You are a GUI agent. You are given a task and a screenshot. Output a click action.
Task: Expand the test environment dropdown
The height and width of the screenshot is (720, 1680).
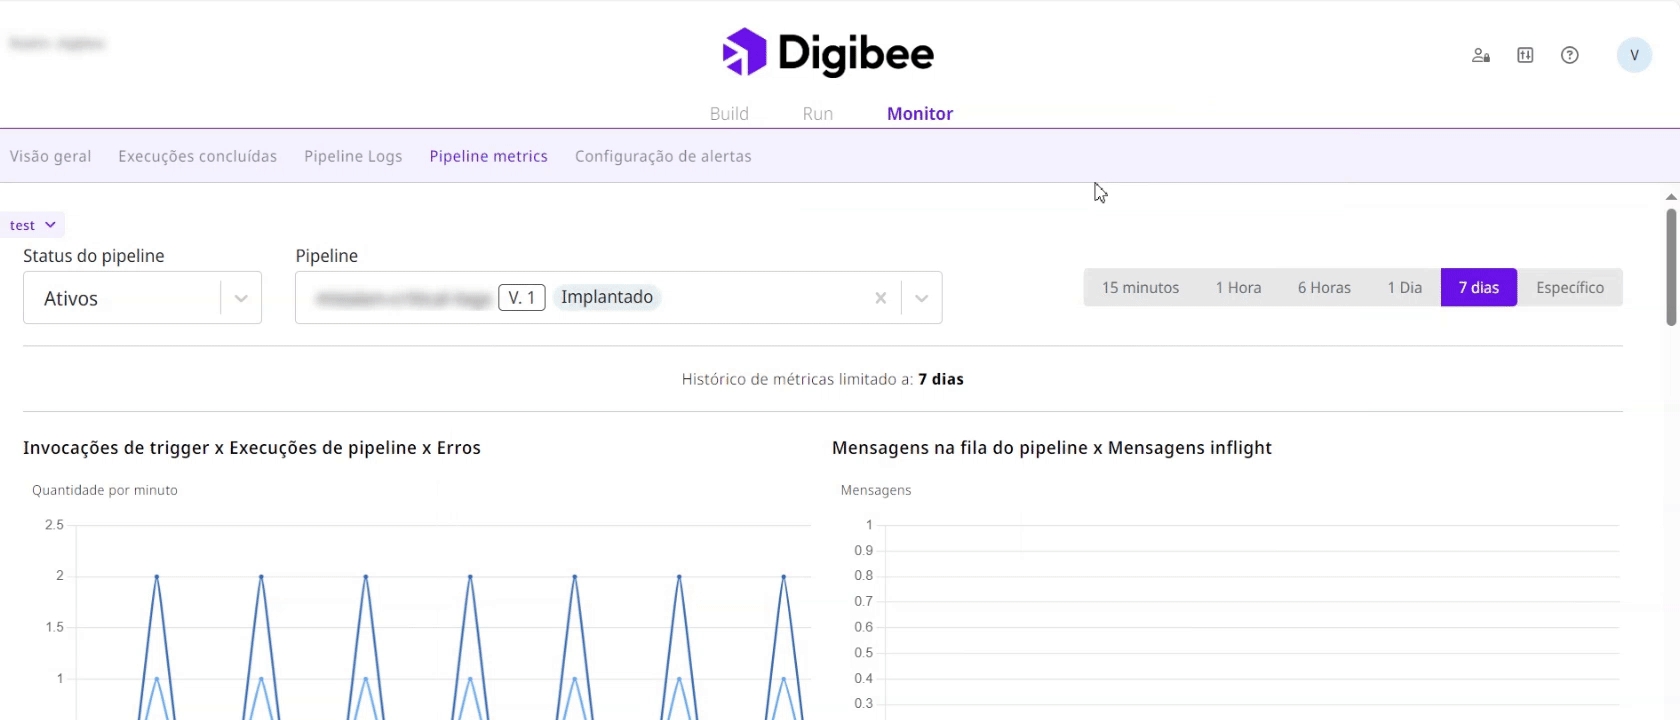pos(33,225)
